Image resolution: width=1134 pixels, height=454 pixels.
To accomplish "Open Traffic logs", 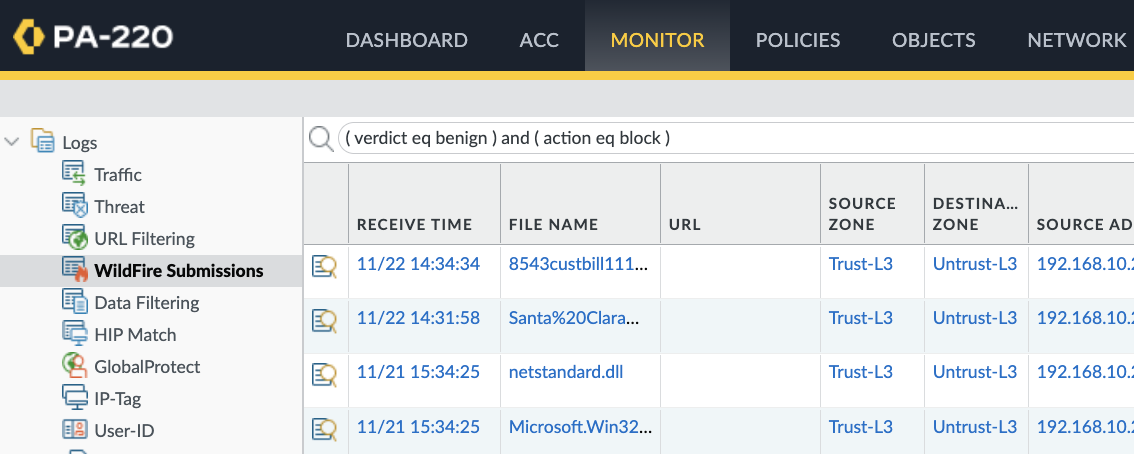I will pyautogui.click(x=118, y=175).
